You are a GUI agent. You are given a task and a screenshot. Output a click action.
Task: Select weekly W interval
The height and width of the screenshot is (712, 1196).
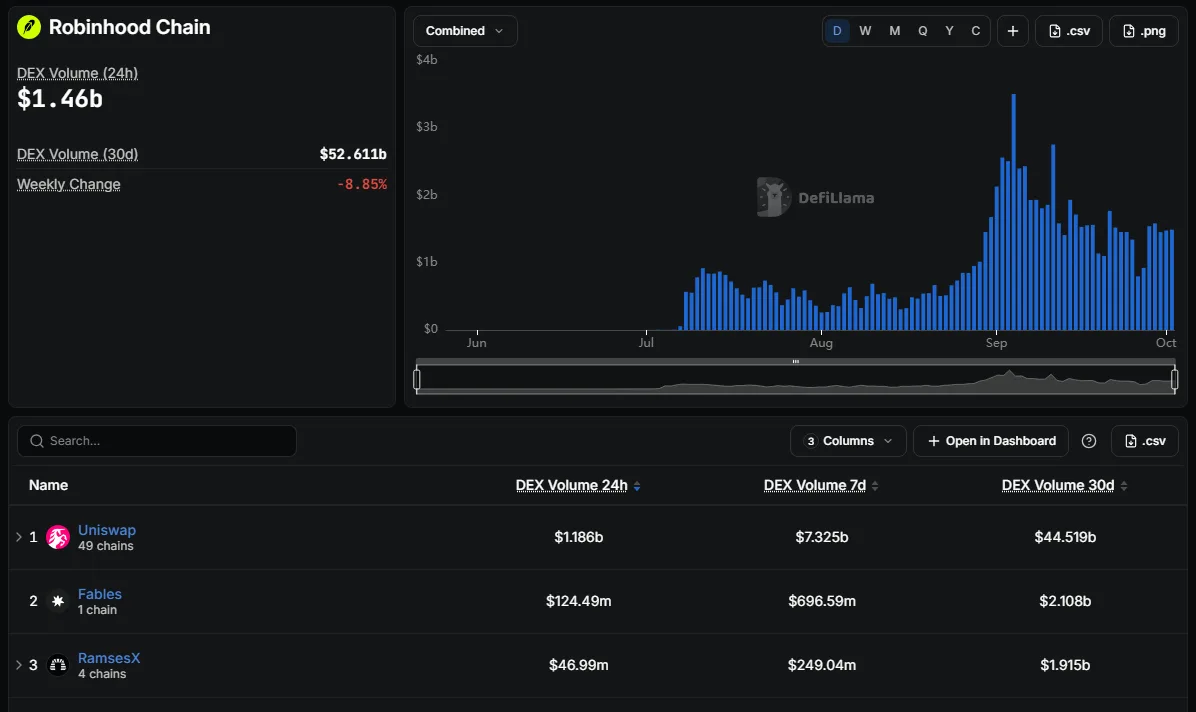coord(865,31)
